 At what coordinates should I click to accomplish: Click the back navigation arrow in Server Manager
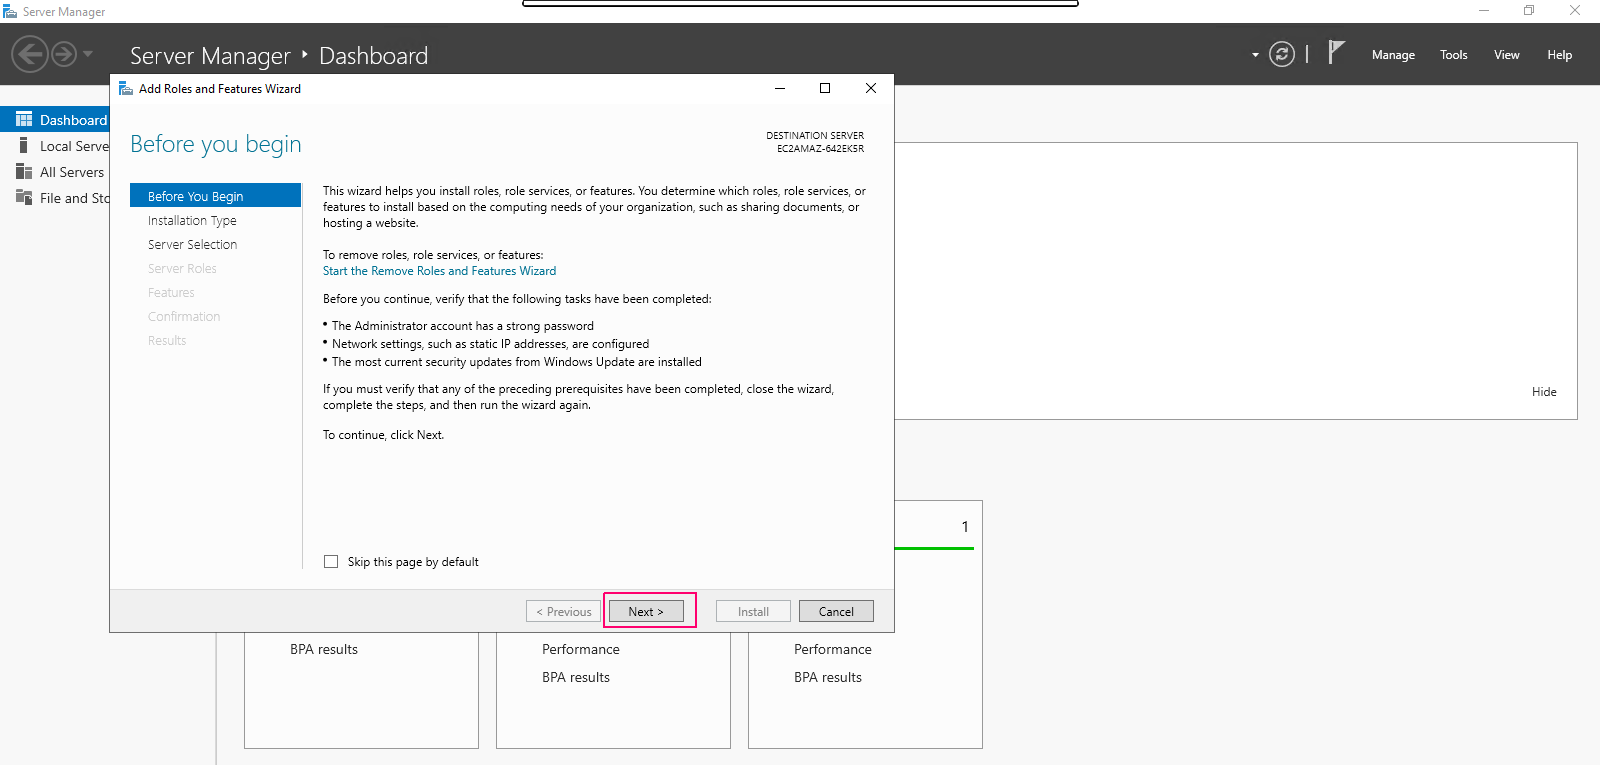point(30,53)
